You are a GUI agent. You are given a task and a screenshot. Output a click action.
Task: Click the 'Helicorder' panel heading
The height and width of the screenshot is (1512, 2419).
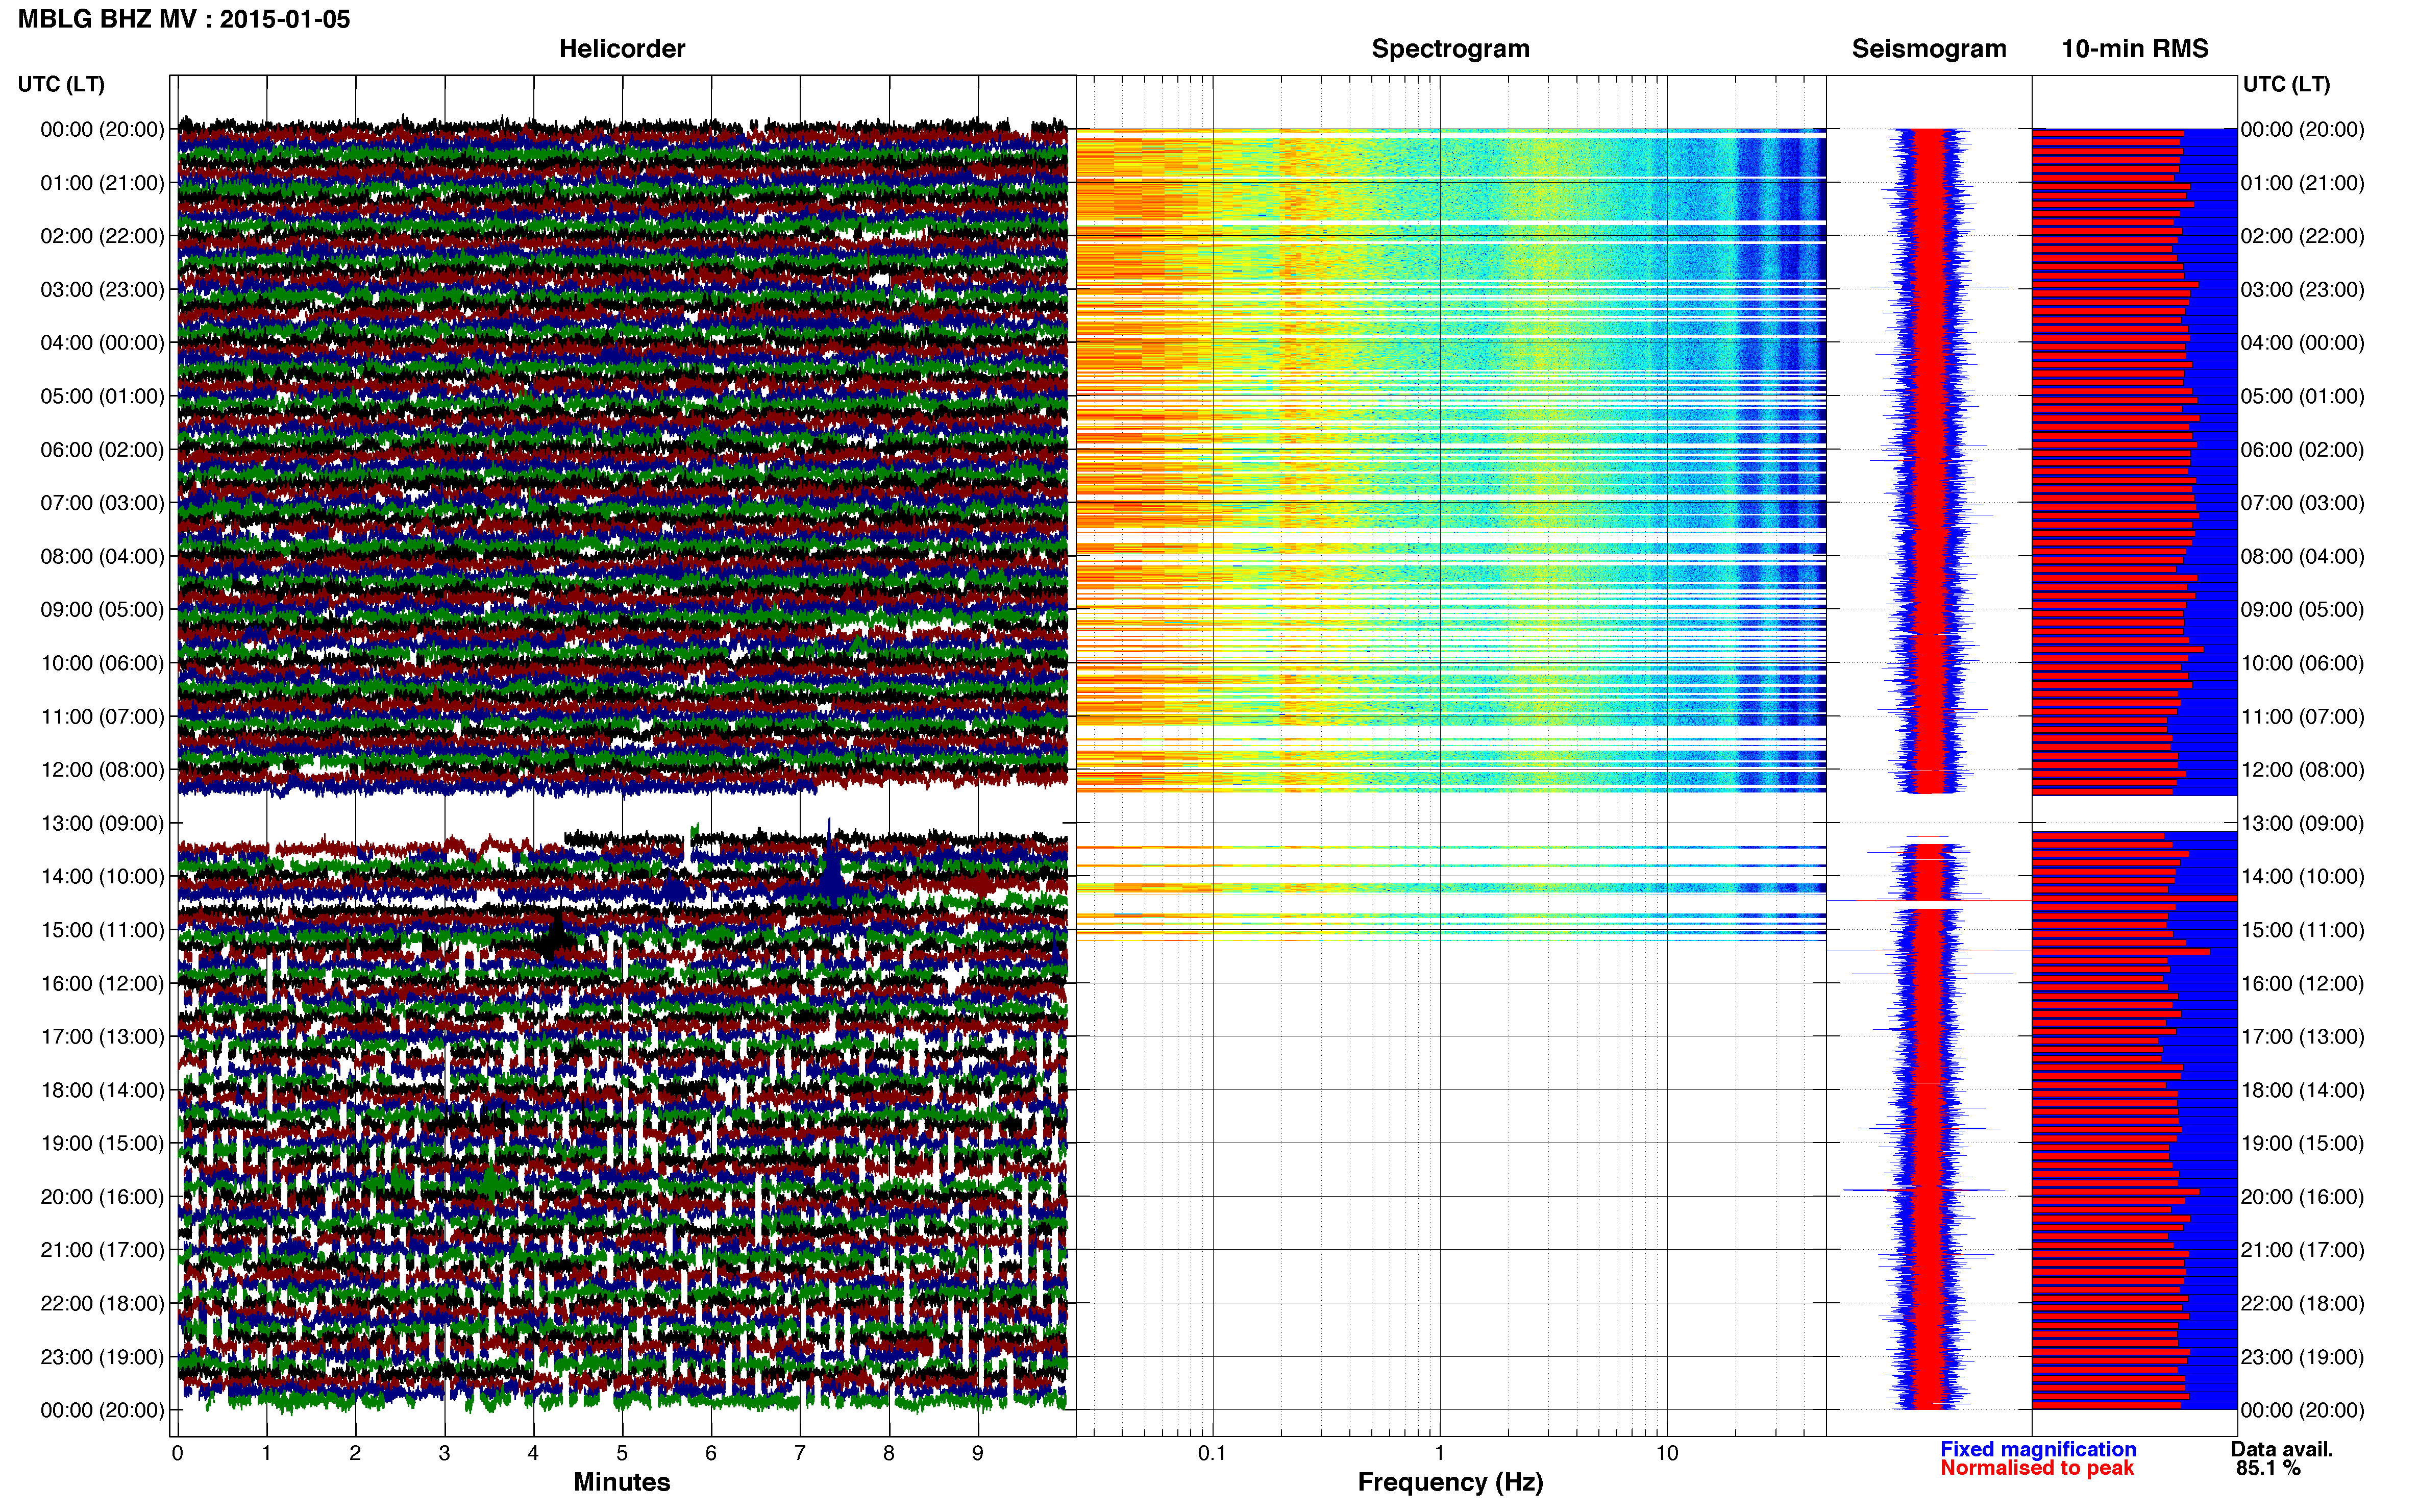click(x=622, y=49)
